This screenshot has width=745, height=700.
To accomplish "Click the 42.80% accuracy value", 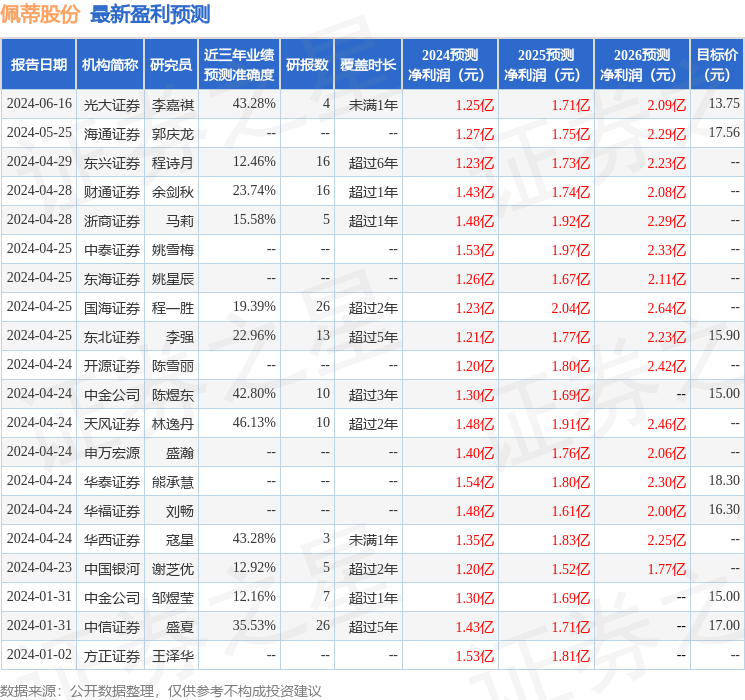I will coord(254,393).
